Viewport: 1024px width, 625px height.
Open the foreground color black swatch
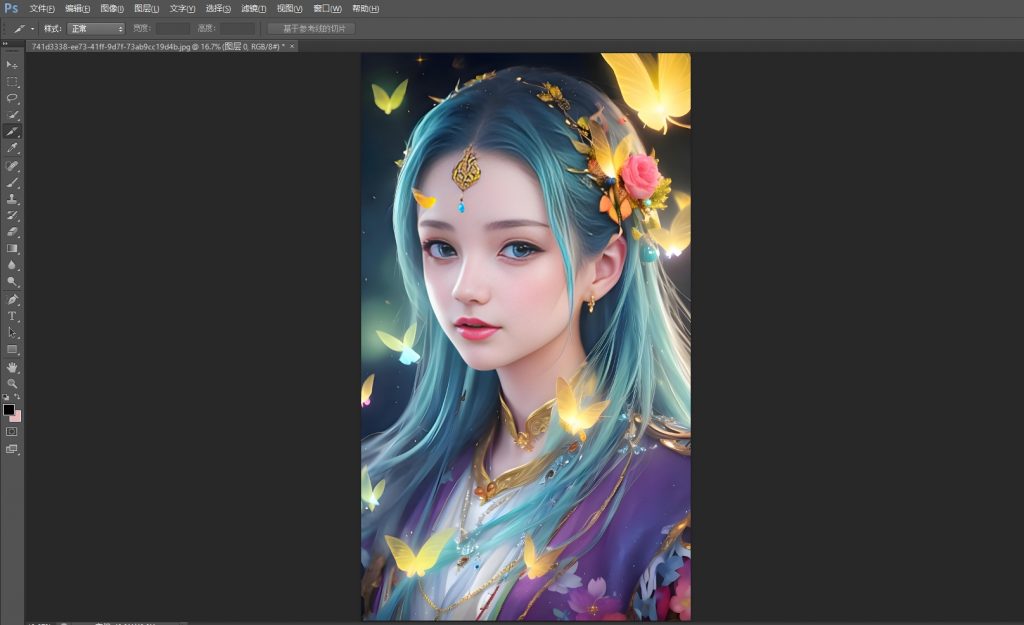8,409
